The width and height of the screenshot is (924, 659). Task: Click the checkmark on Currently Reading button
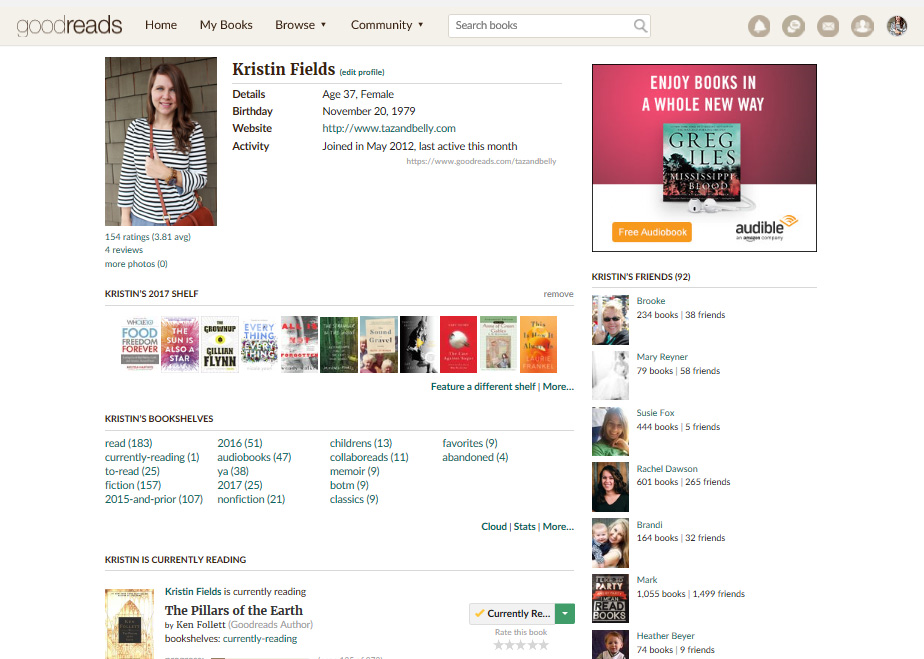tap(480, 613)
